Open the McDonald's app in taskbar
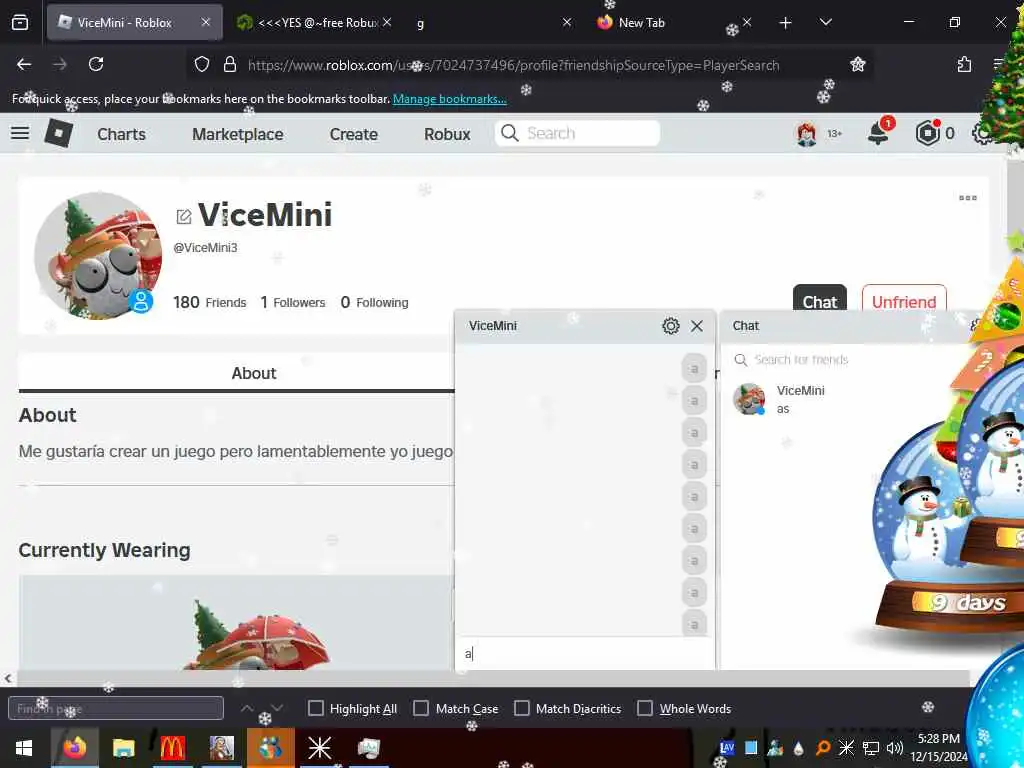Viewport: 1024px width, 768px height. coord(172,748)
